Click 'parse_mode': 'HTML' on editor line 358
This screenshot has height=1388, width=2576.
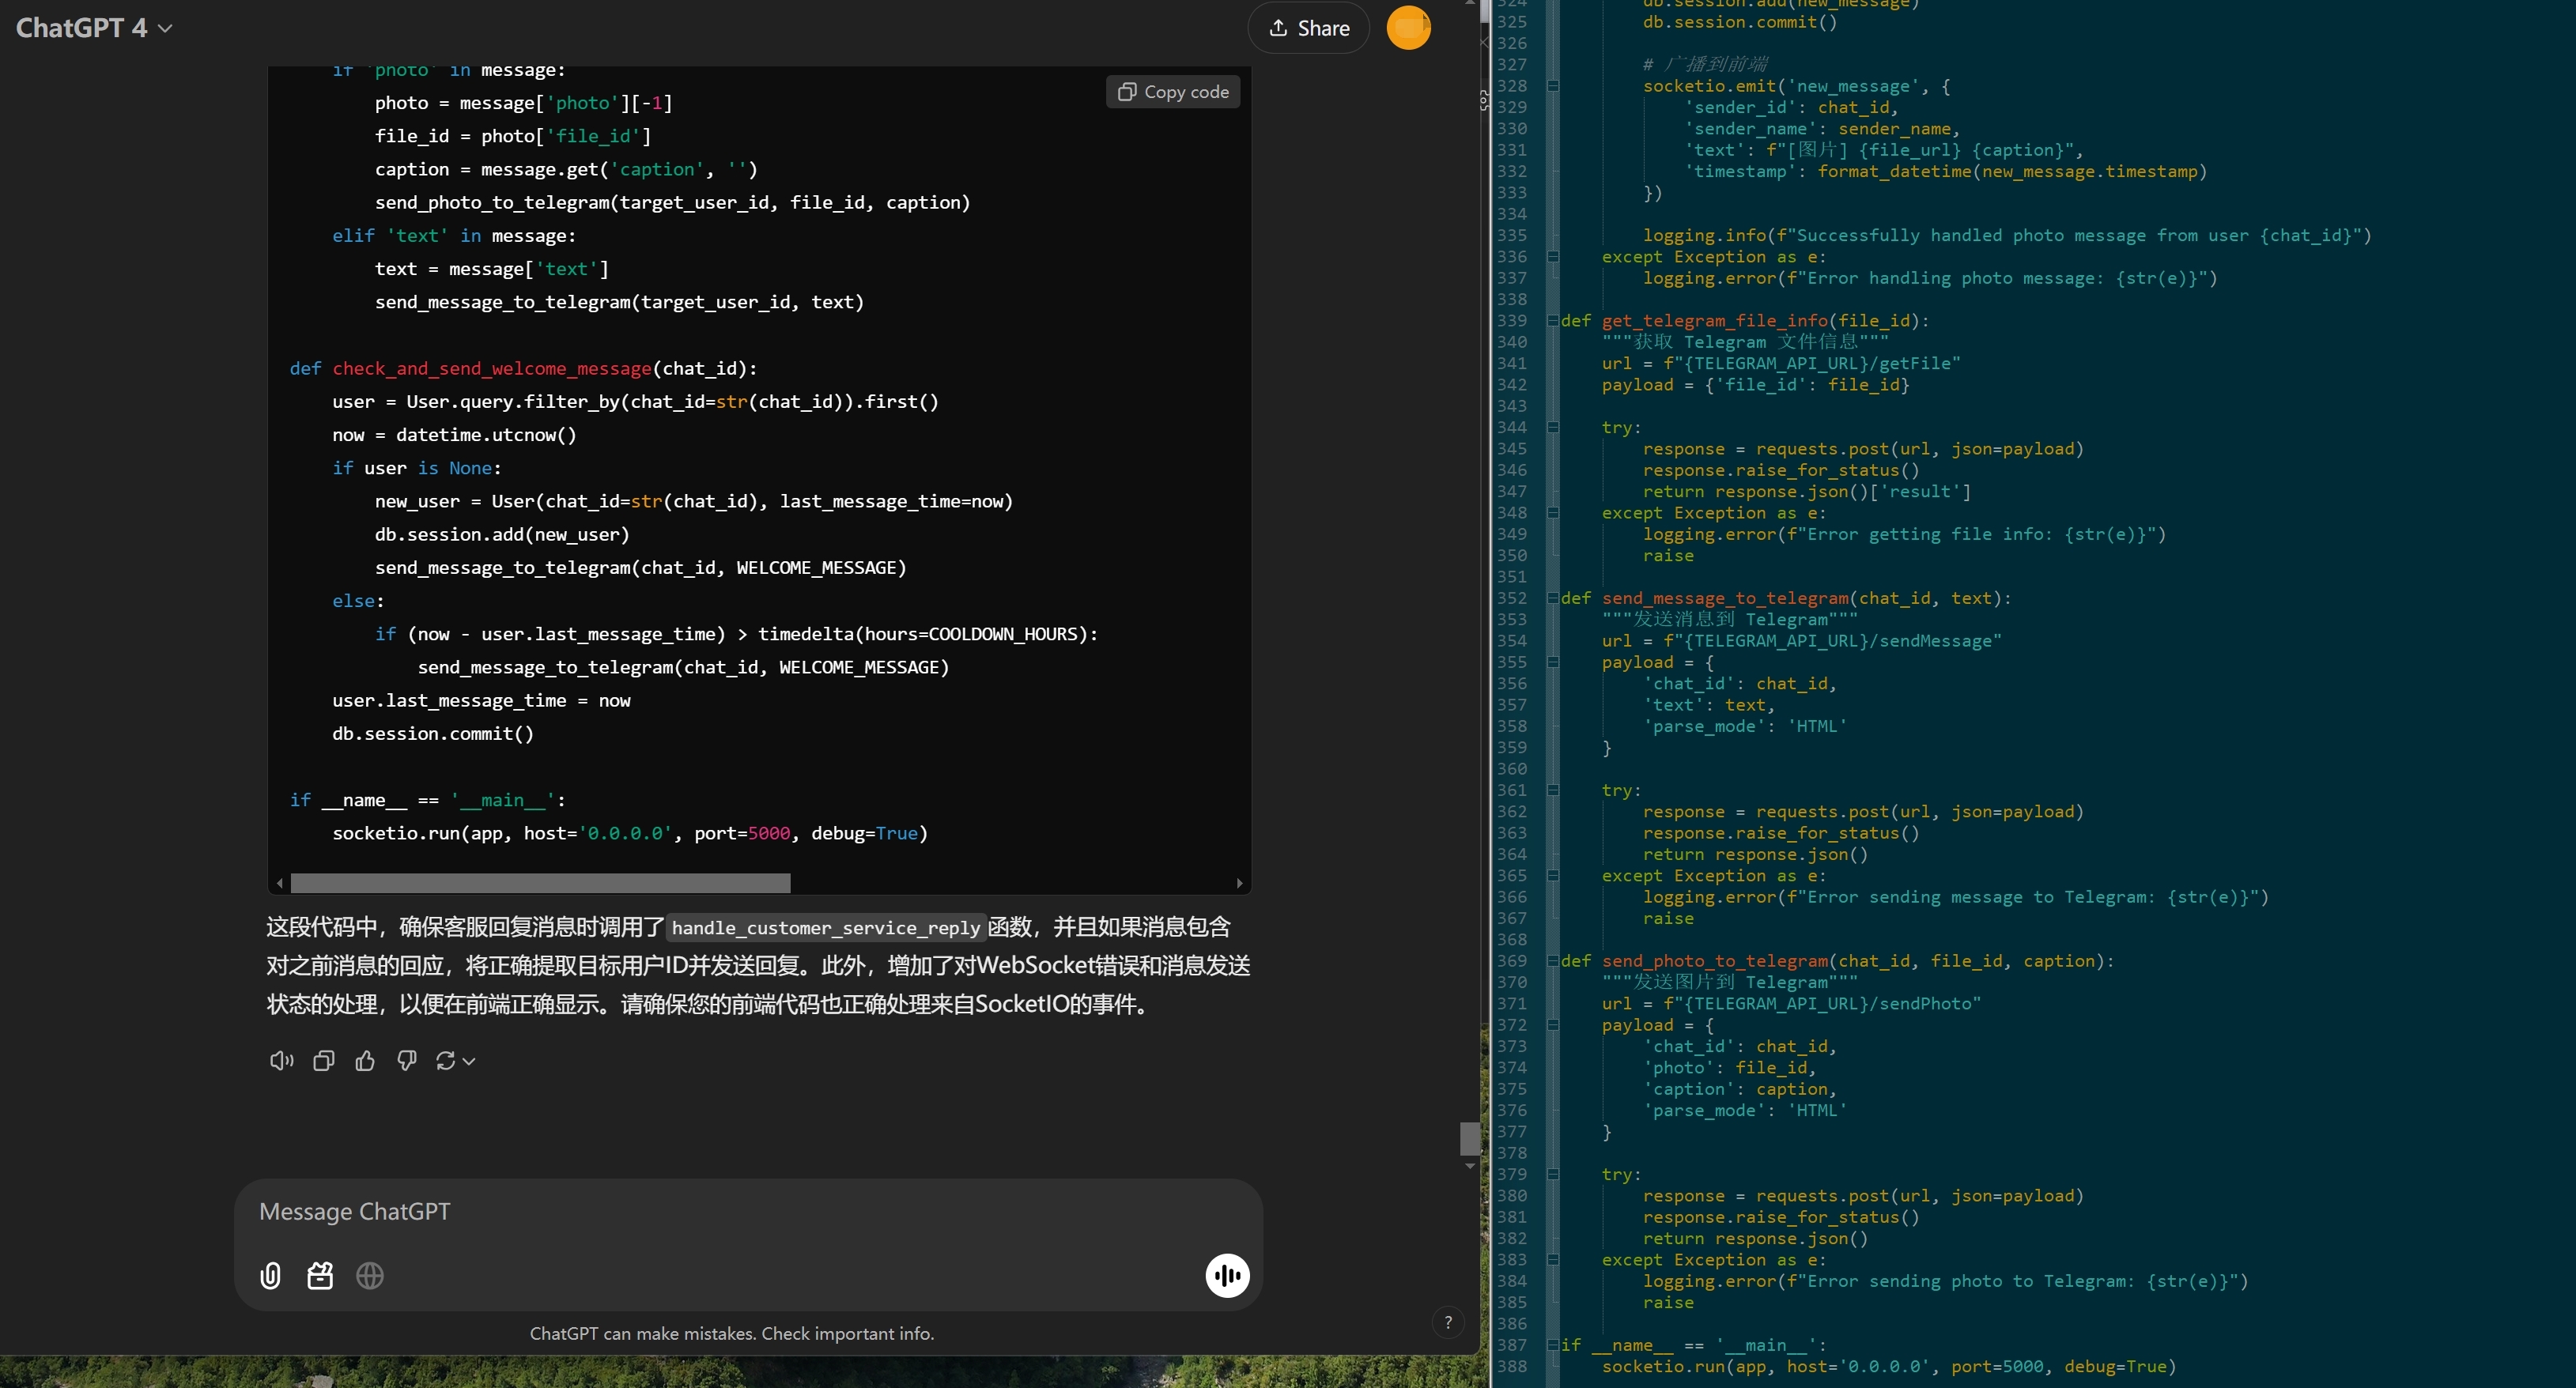tap(1744, 726)
